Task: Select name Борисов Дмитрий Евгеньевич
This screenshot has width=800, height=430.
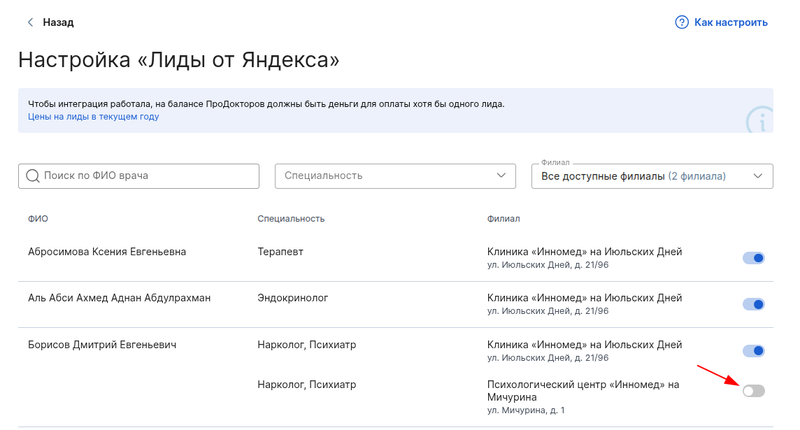Action: click(102, 345)
